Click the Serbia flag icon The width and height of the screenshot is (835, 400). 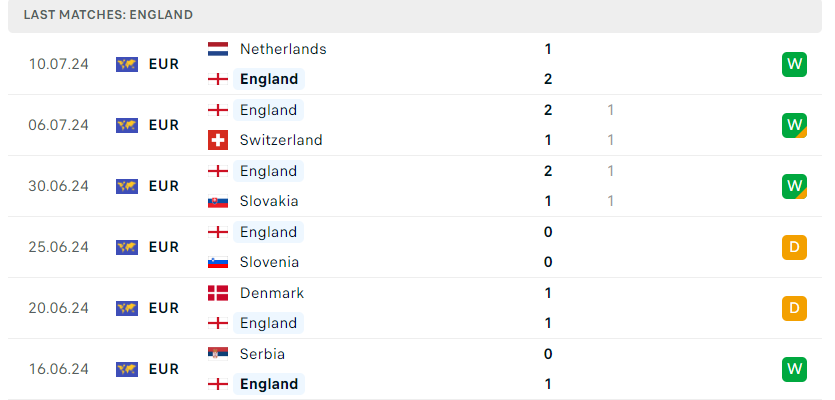[217, 354]
